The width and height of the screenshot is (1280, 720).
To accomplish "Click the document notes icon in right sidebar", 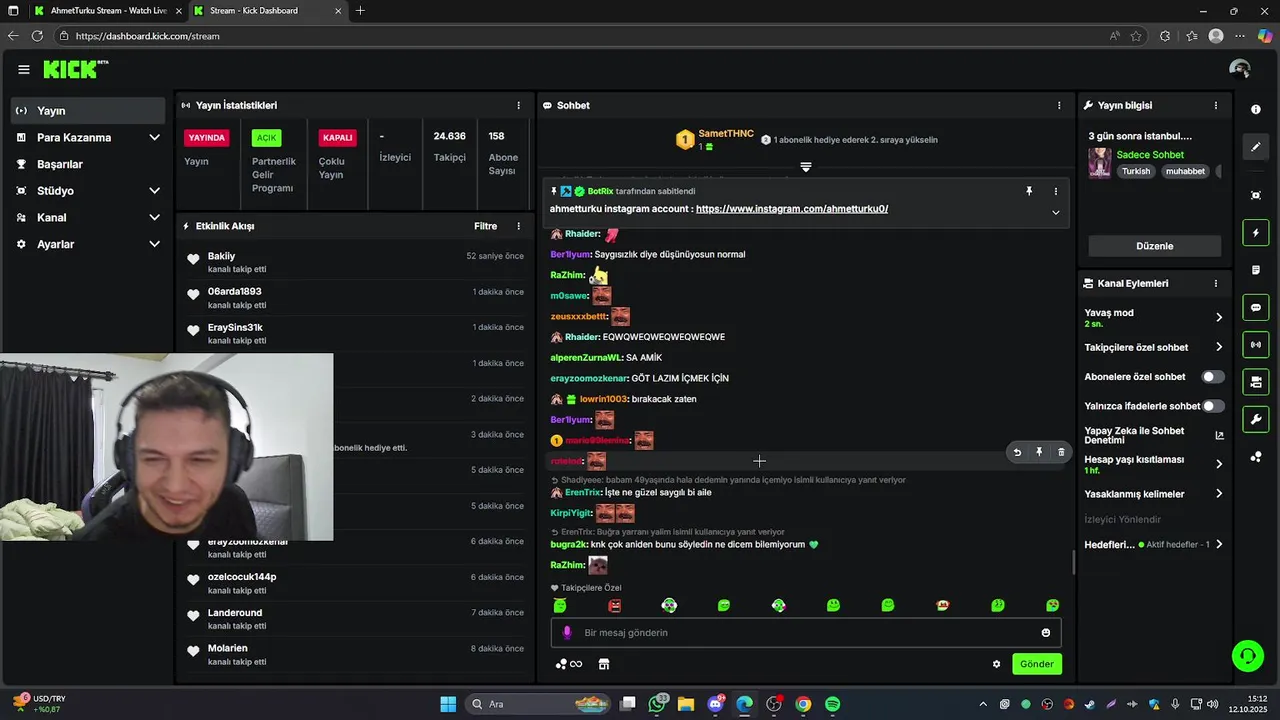I will [1256, 270].
